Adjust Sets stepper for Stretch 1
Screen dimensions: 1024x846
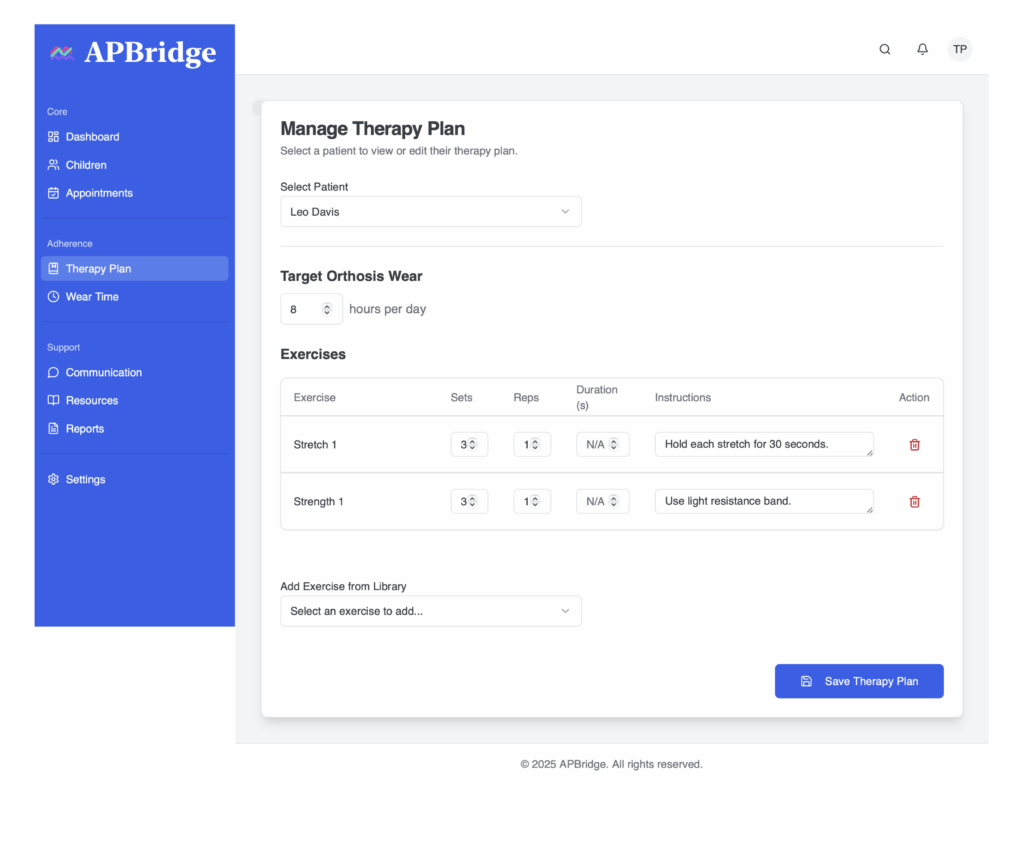(472, 444)
